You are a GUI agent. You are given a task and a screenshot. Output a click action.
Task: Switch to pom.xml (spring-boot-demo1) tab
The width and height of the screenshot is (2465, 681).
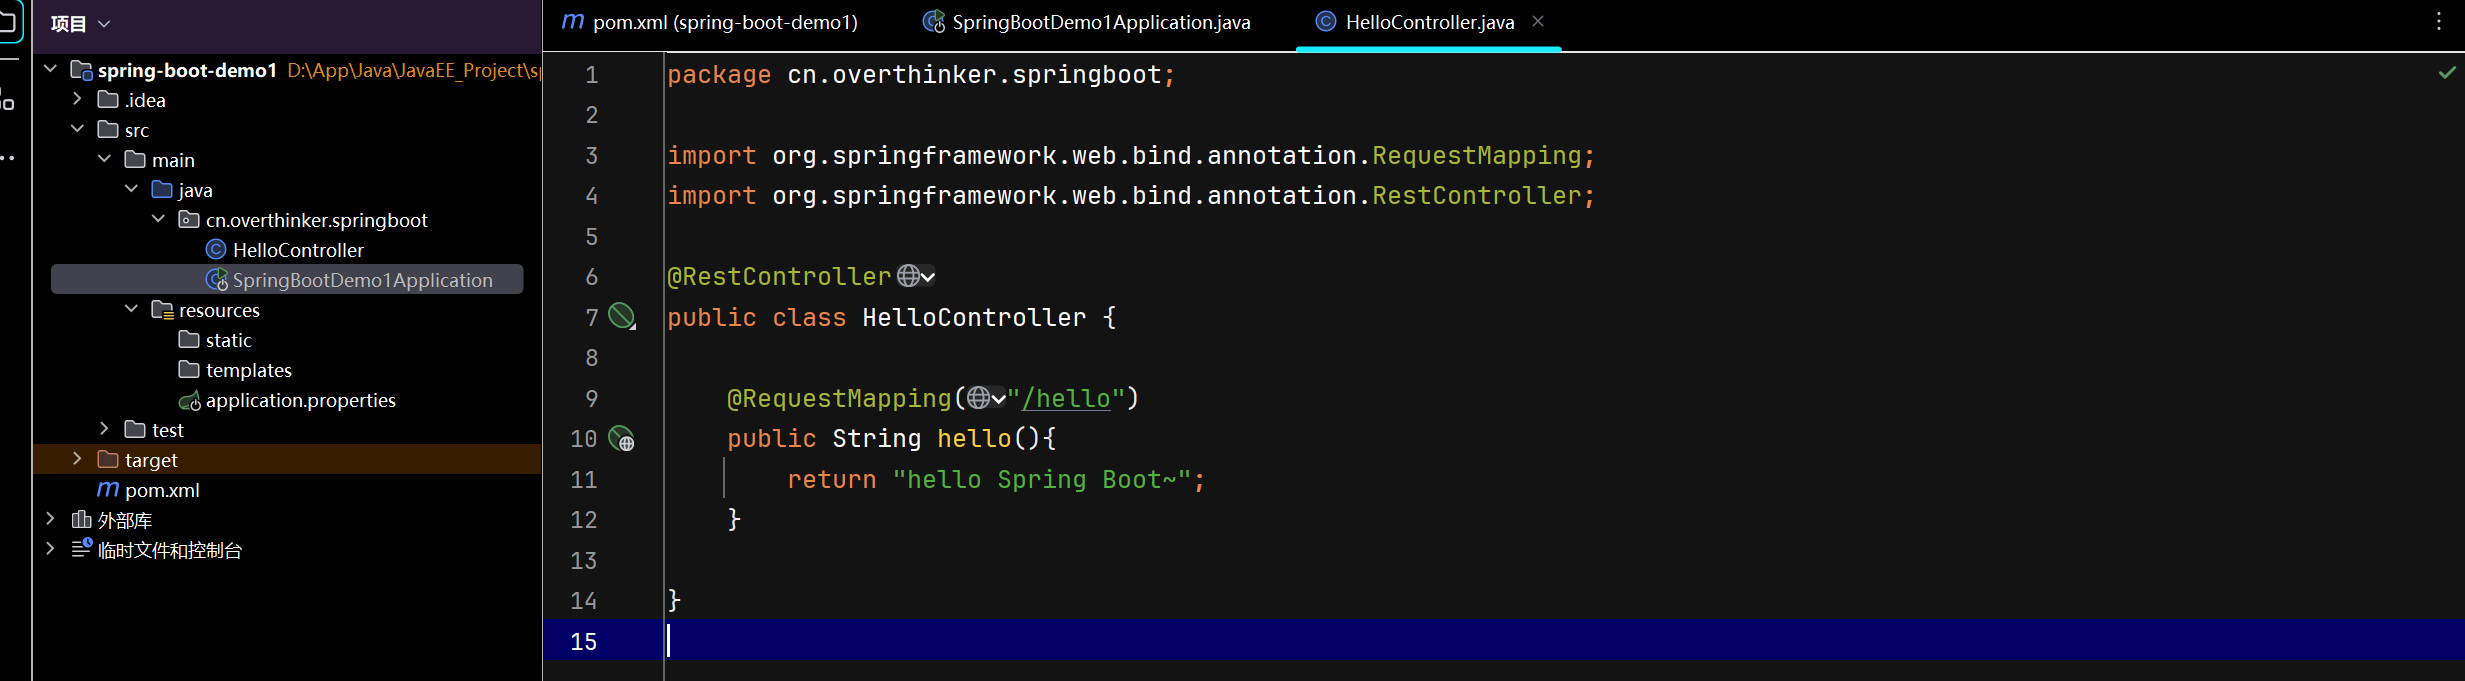tap(710, 22)
